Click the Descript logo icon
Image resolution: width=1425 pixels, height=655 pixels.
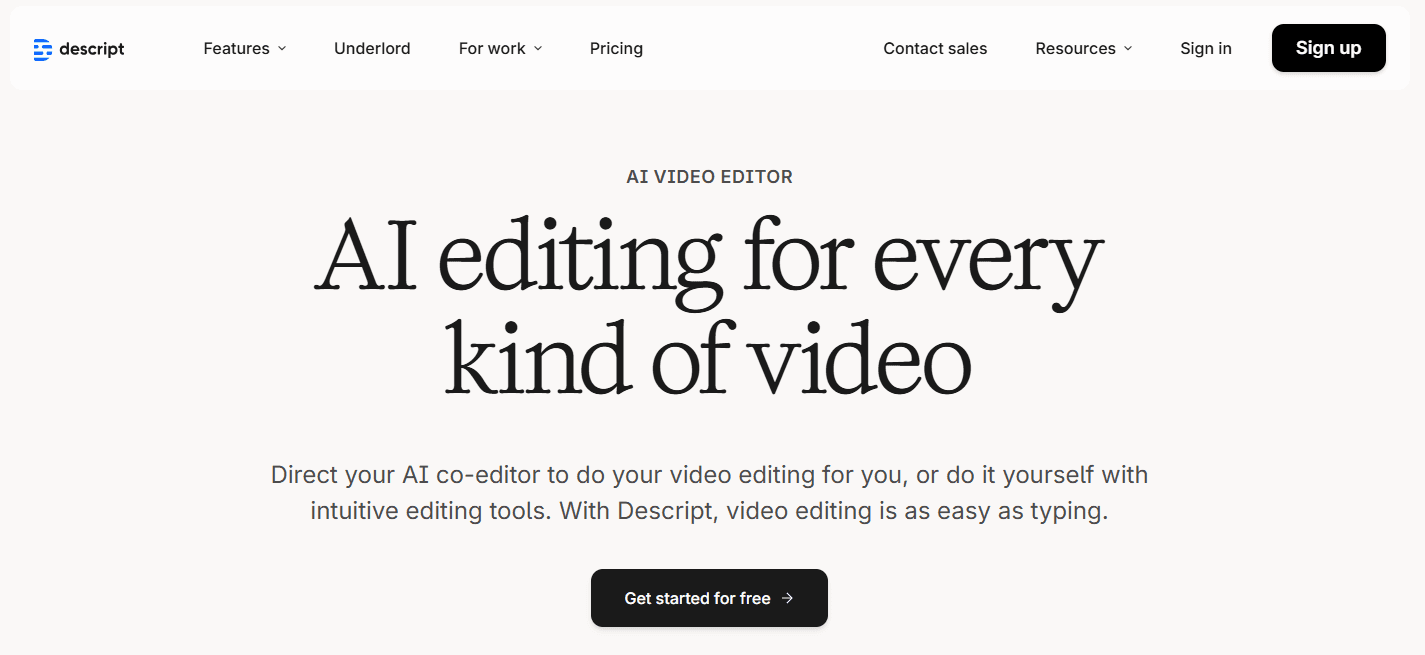coord(42,49)
